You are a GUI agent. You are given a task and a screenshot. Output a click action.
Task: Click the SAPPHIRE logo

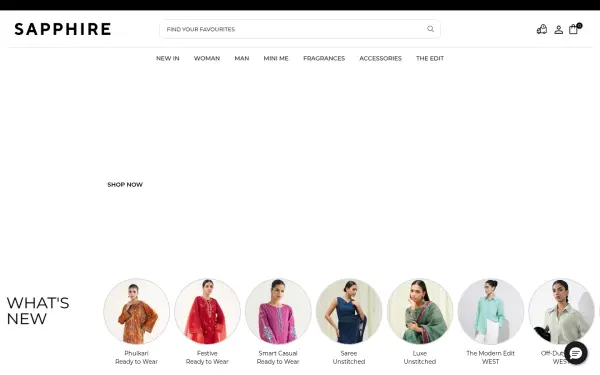[x=63, y=29]
